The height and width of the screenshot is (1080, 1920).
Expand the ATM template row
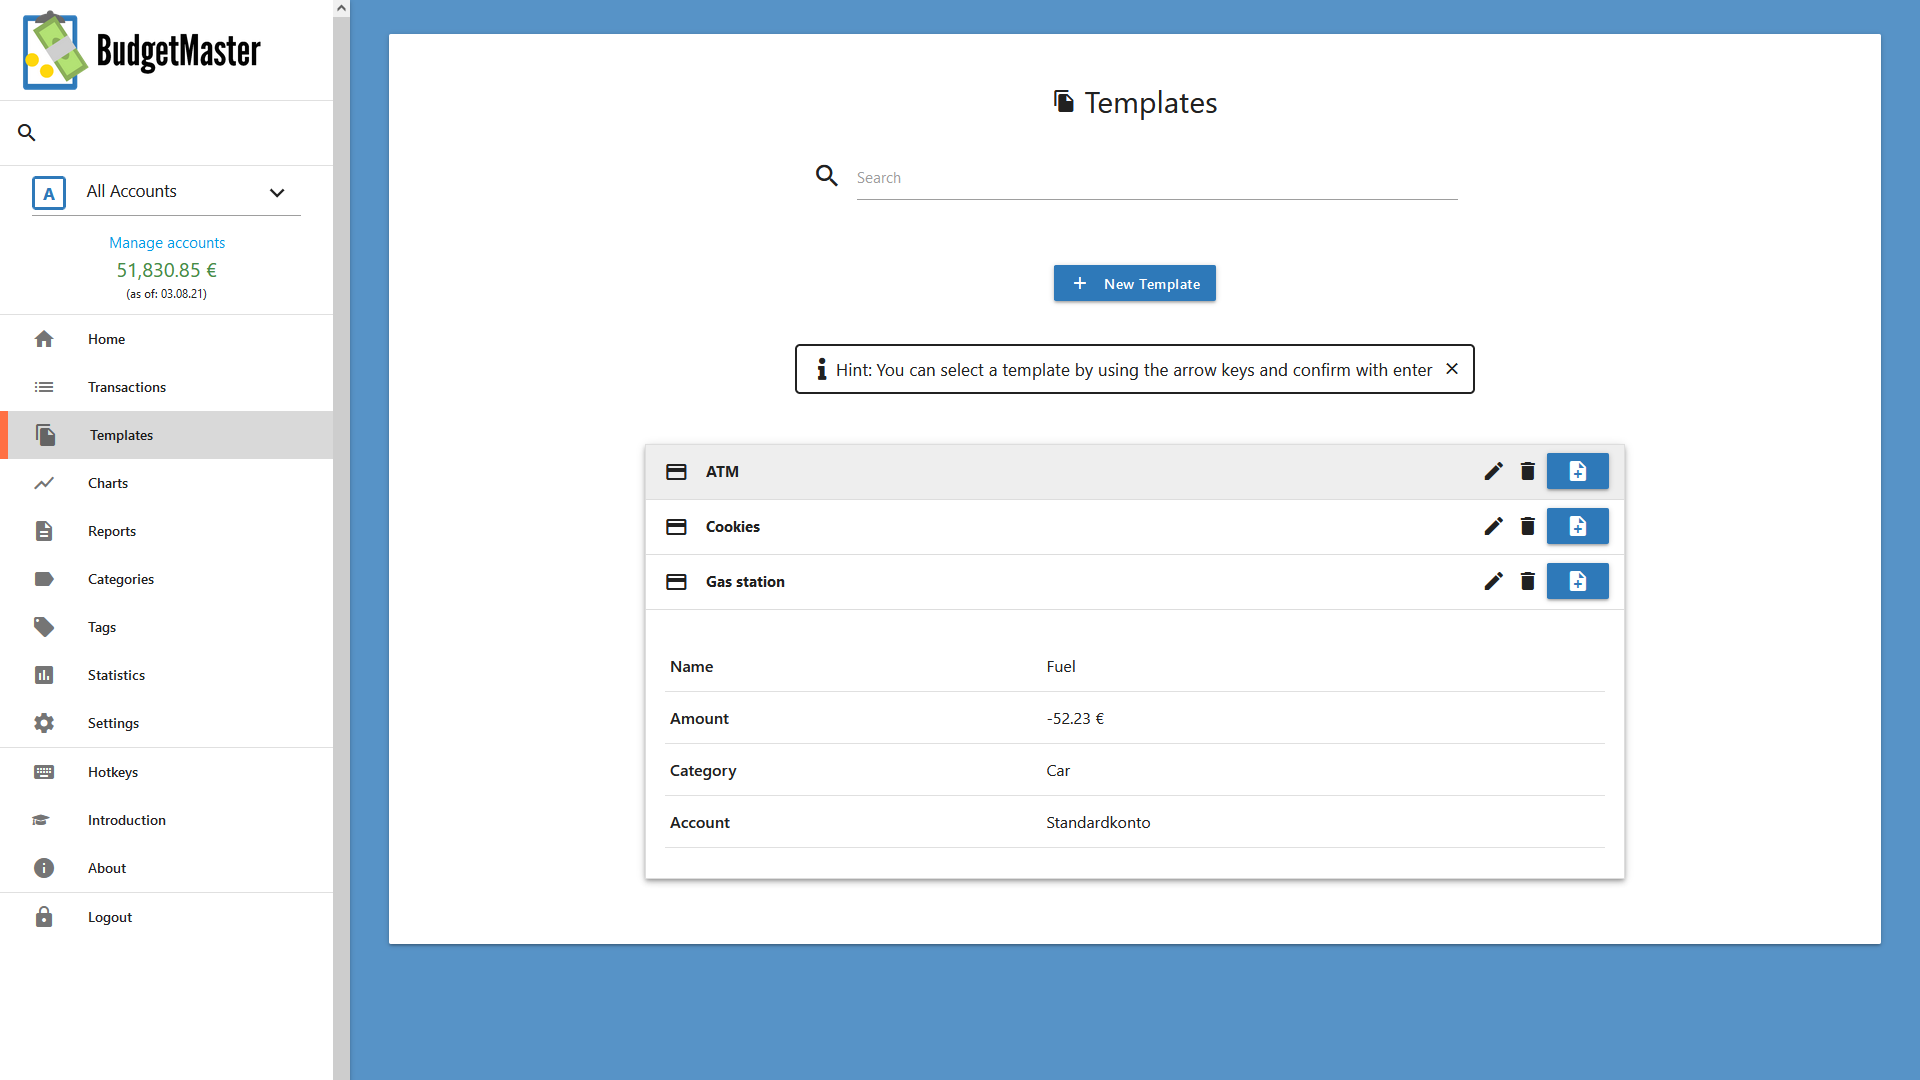(1135, 472)
